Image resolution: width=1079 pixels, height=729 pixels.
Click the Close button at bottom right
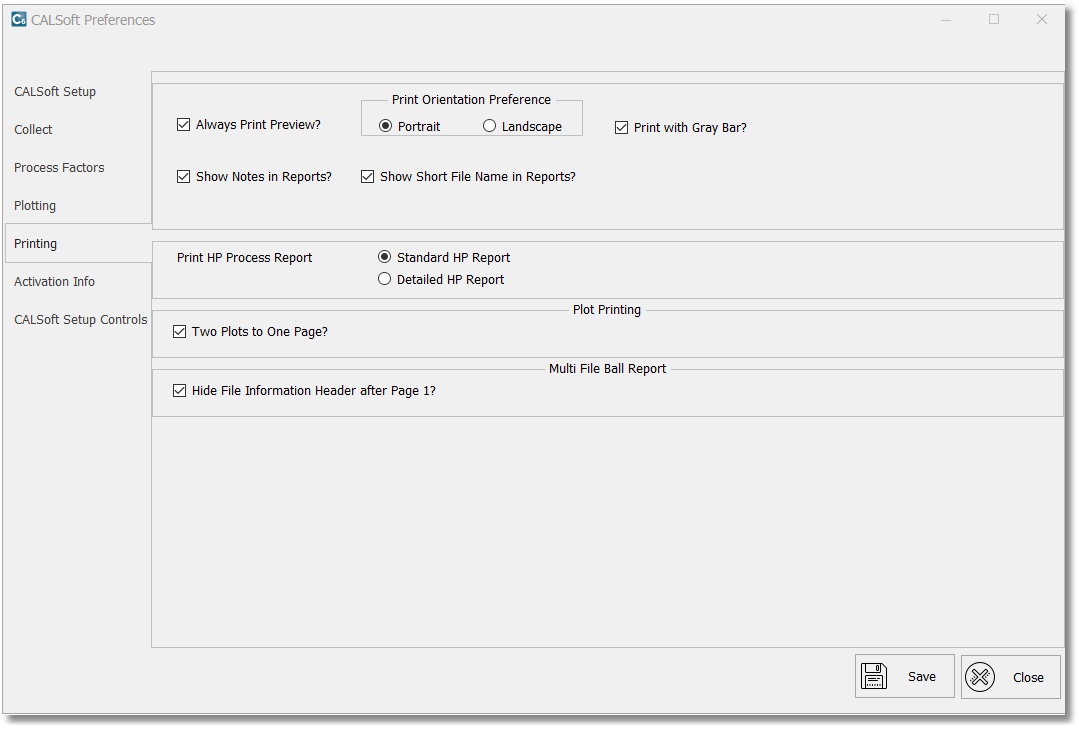1010,677
